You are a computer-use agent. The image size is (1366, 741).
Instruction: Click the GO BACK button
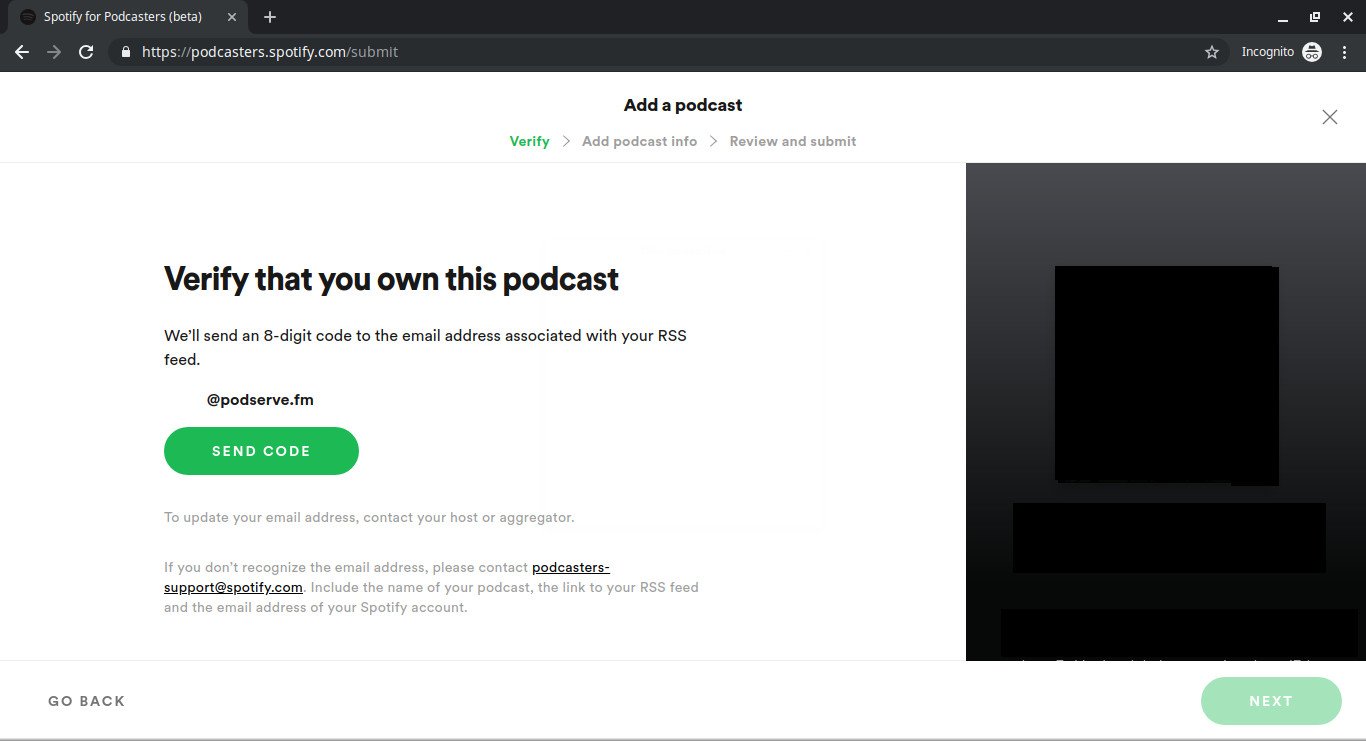(x=87, y=701)
